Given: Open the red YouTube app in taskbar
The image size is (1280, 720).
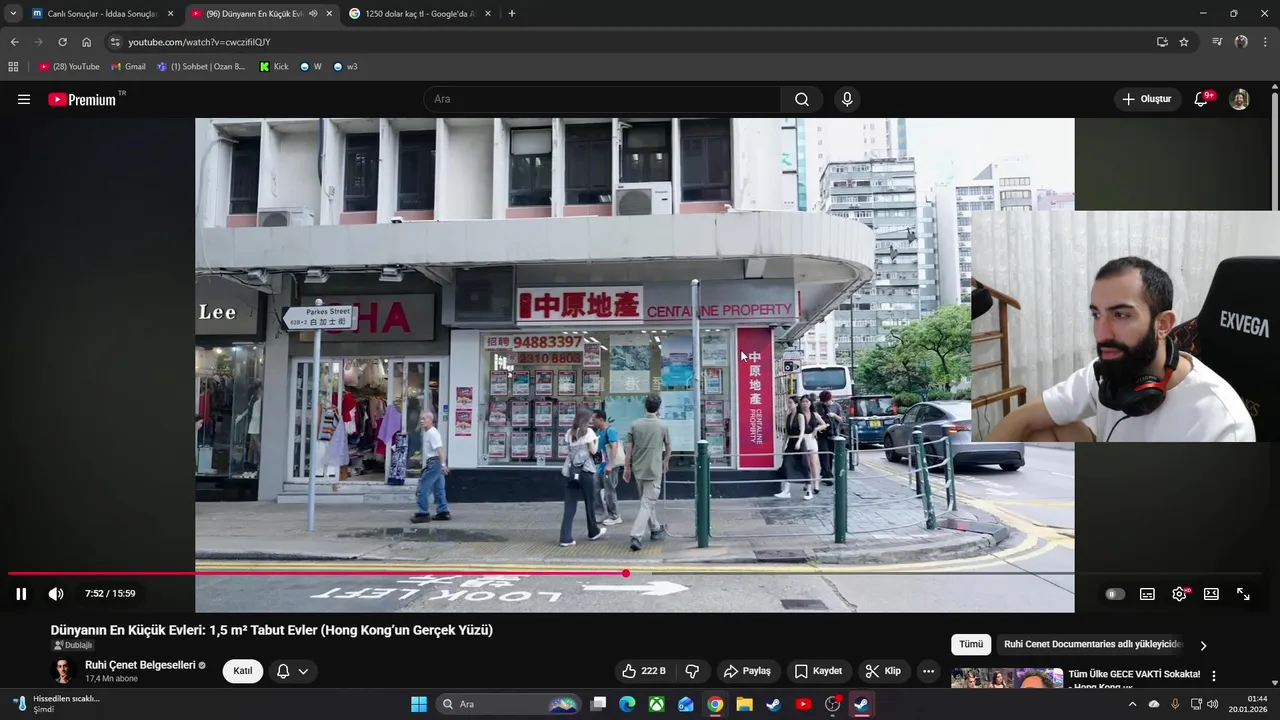Looking at the screenshot, I should click(803, 704).
